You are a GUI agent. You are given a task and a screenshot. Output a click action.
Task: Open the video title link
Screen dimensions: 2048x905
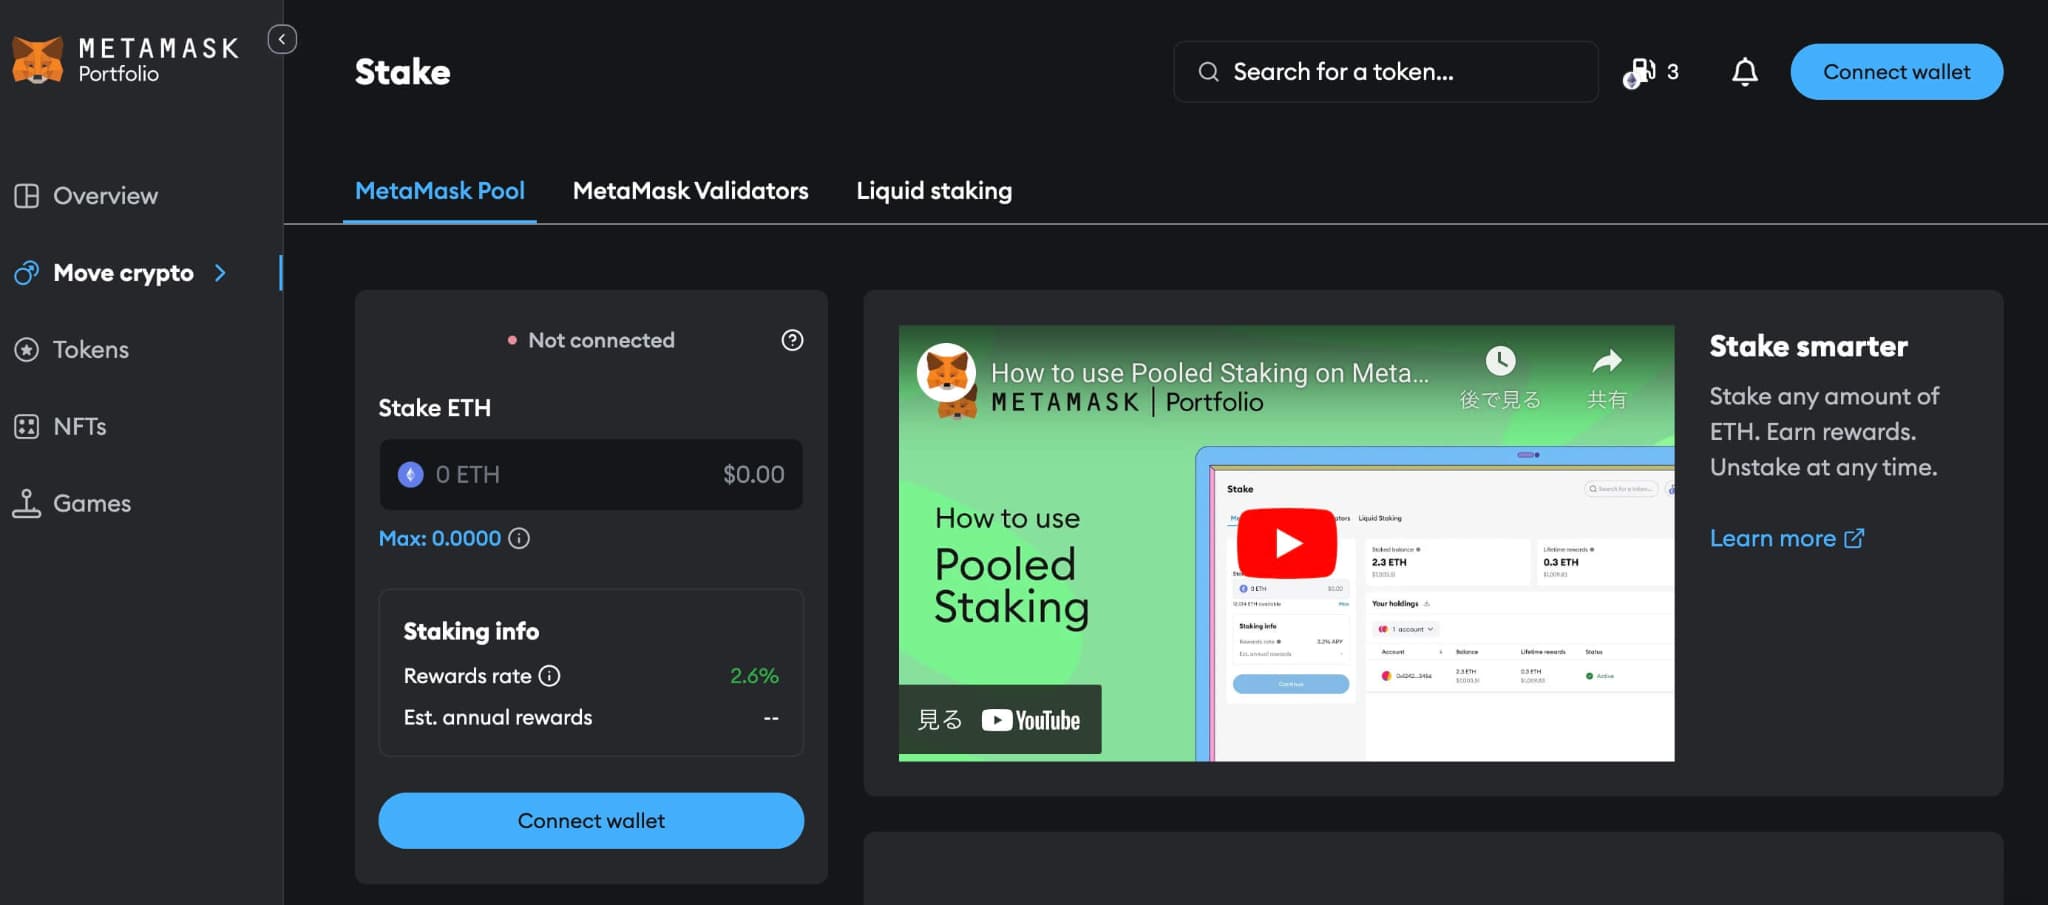tap(1209, 373)
